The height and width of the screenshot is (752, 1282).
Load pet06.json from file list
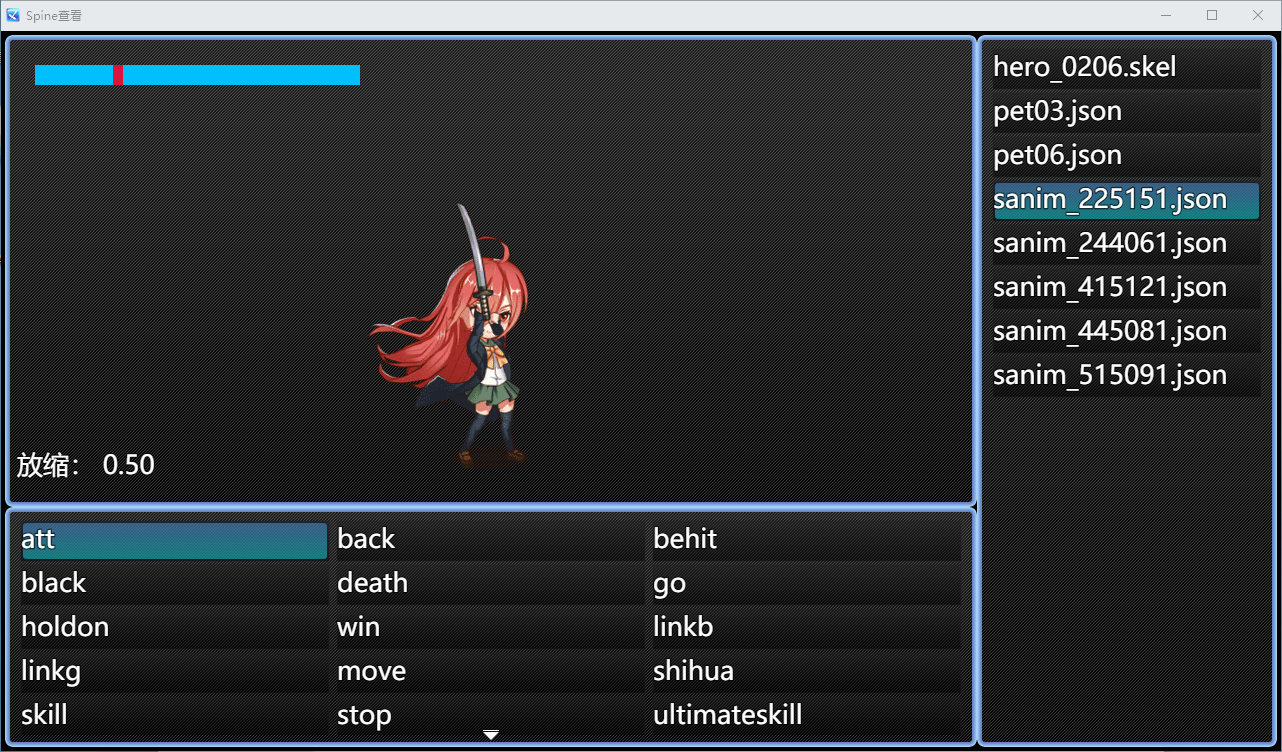1126,156
